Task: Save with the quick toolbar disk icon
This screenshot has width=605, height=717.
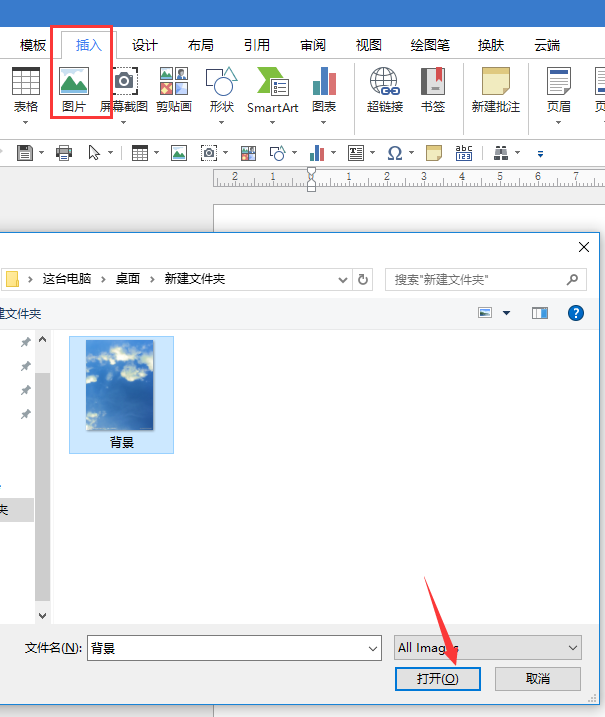Action: pyautogui.click(x=25, y=153)
